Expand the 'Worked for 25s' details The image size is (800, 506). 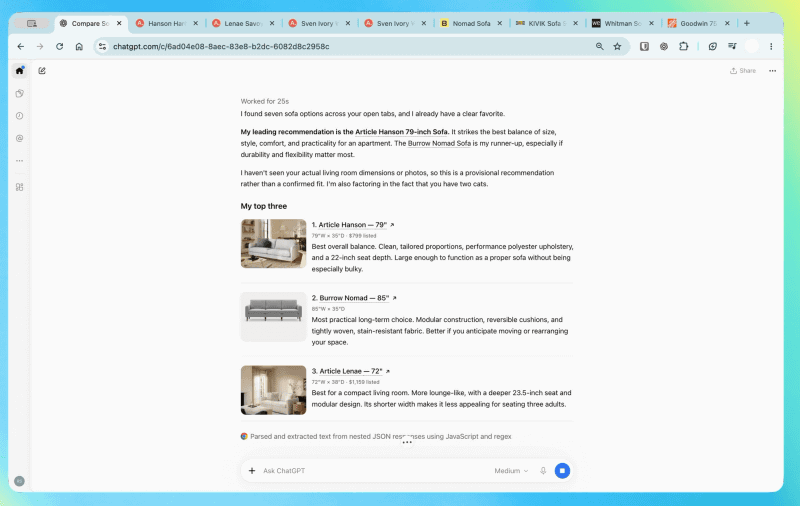(x=265, y=101)
